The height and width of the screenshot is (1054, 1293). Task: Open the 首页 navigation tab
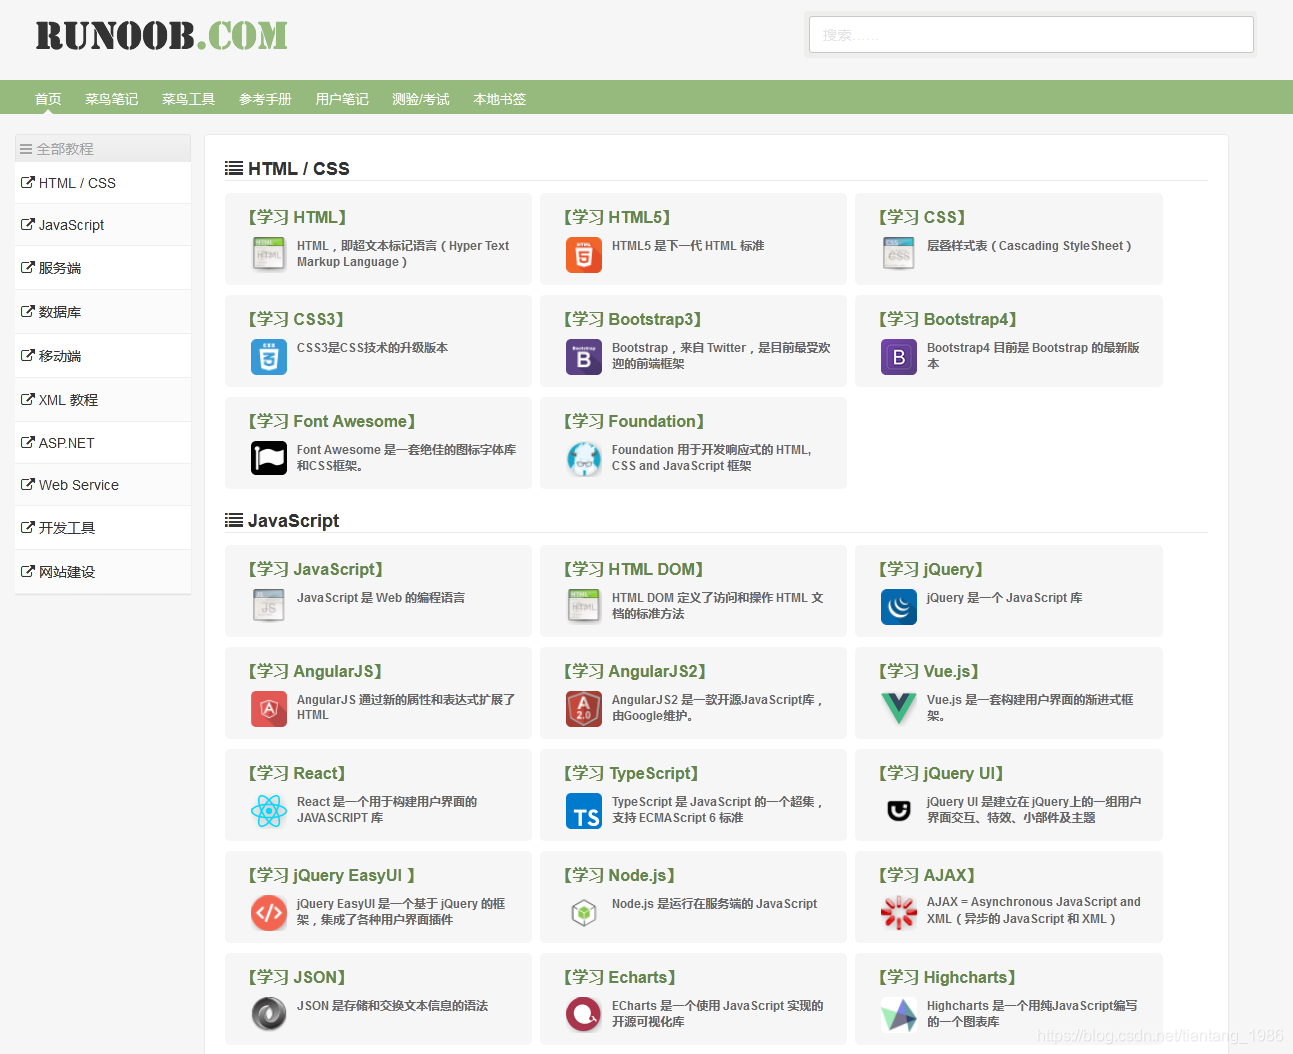(48, 99)
